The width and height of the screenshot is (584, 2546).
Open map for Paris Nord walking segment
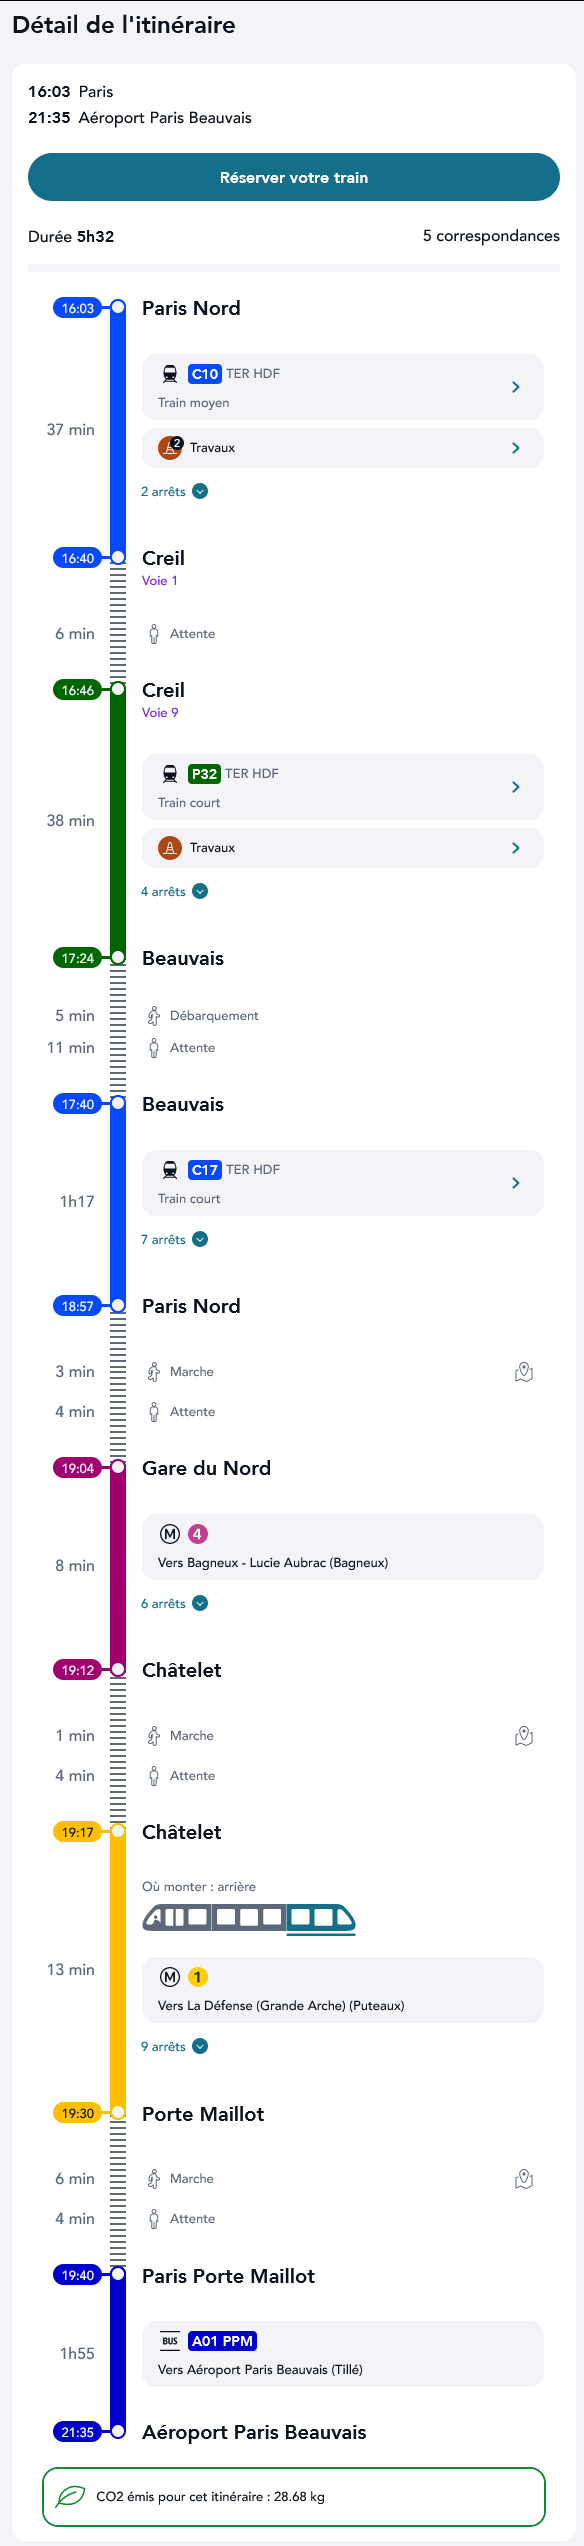[x=524, y=1372]
